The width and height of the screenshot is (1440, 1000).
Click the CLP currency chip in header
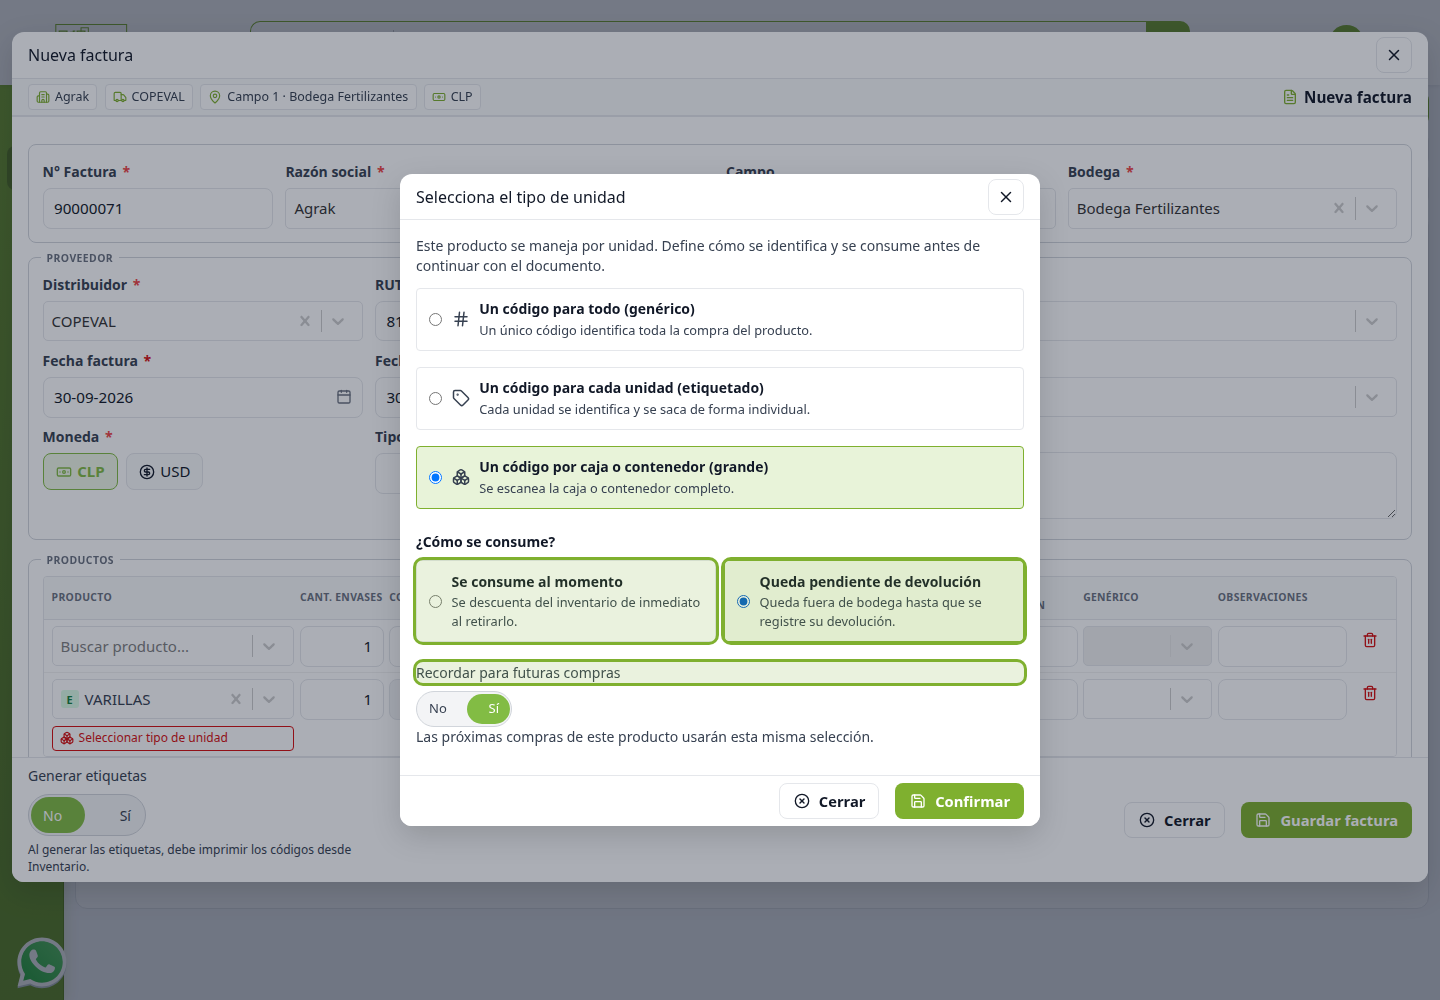coord(452,97)
